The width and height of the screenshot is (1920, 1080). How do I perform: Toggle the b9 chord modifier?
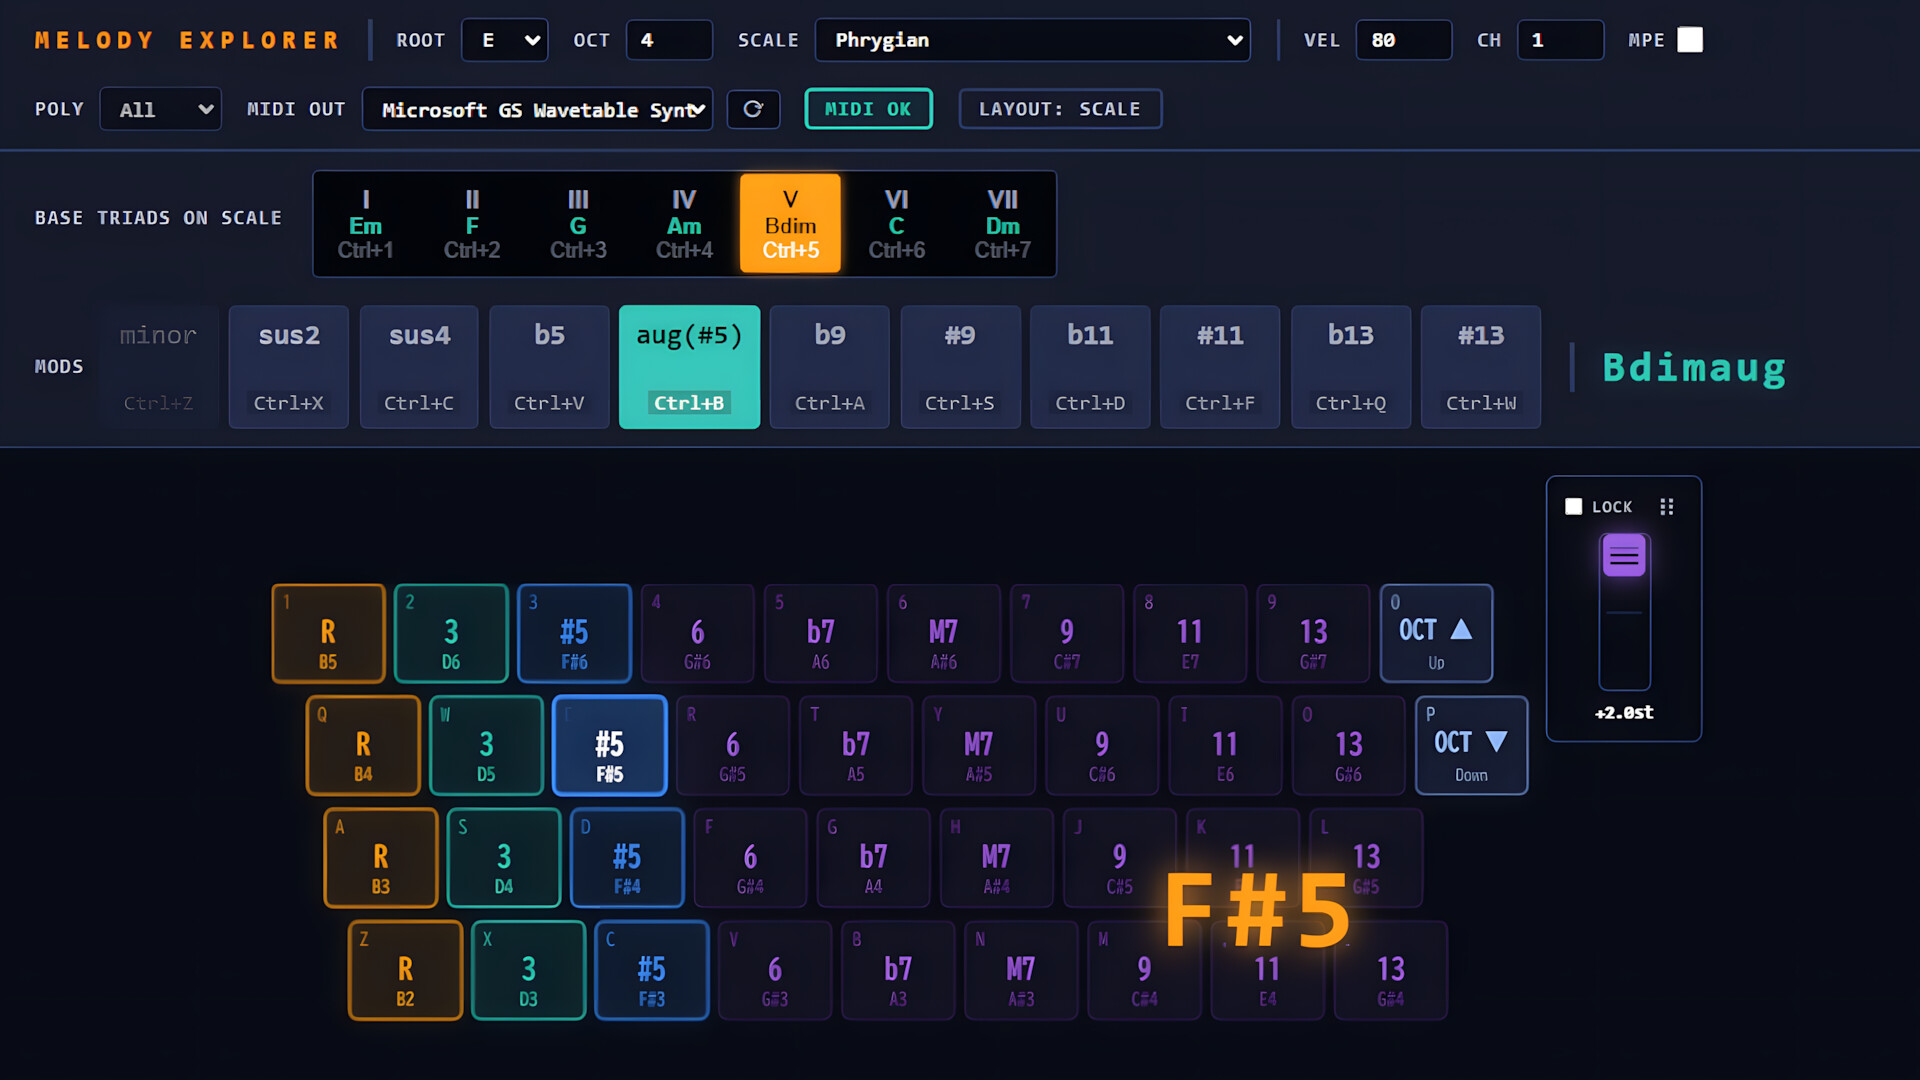(830, 367)
